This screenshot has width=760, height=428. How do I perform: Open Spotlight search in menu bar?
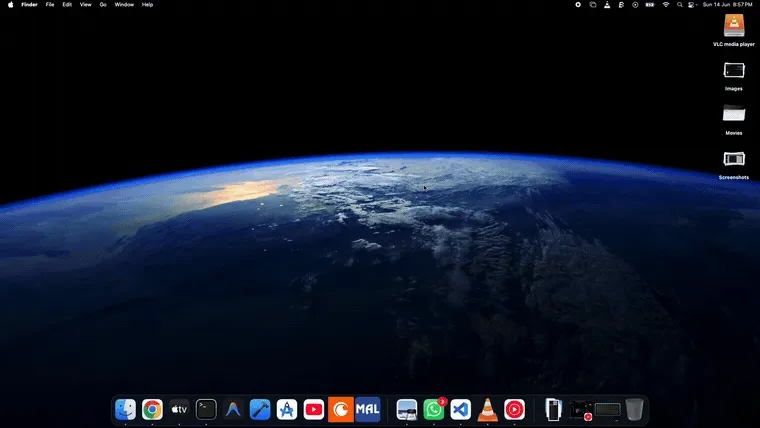(x=680, y=5)
